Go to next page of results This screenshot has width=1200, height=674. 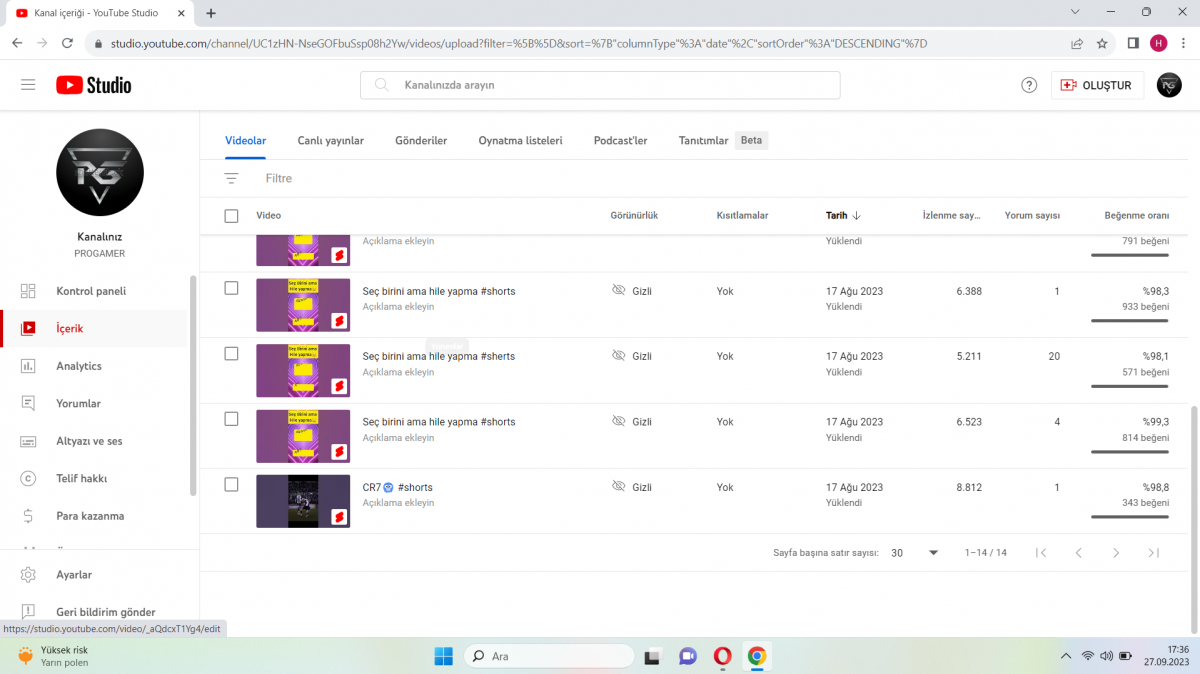point(1116,552)
